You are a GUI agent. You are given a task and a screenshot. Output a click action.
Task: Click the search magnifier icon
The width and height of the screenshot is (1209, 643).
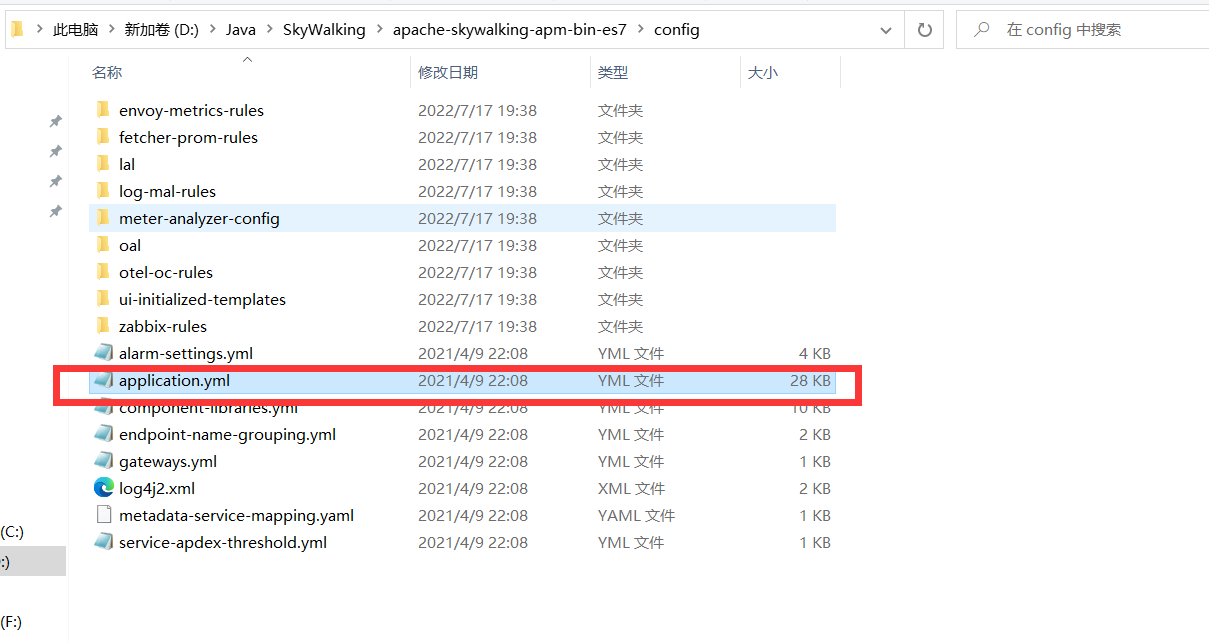point(982,30)
